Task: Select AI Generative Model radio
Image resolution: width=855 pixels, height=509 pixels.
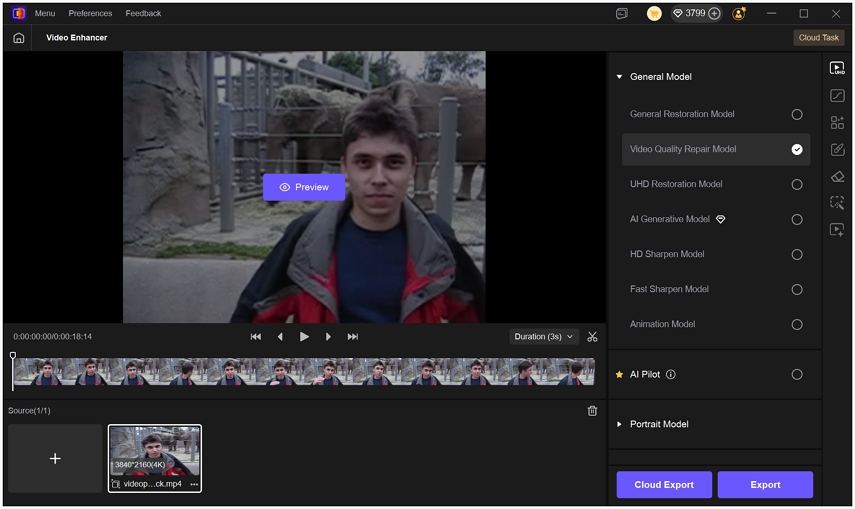Action: point(797,219)
